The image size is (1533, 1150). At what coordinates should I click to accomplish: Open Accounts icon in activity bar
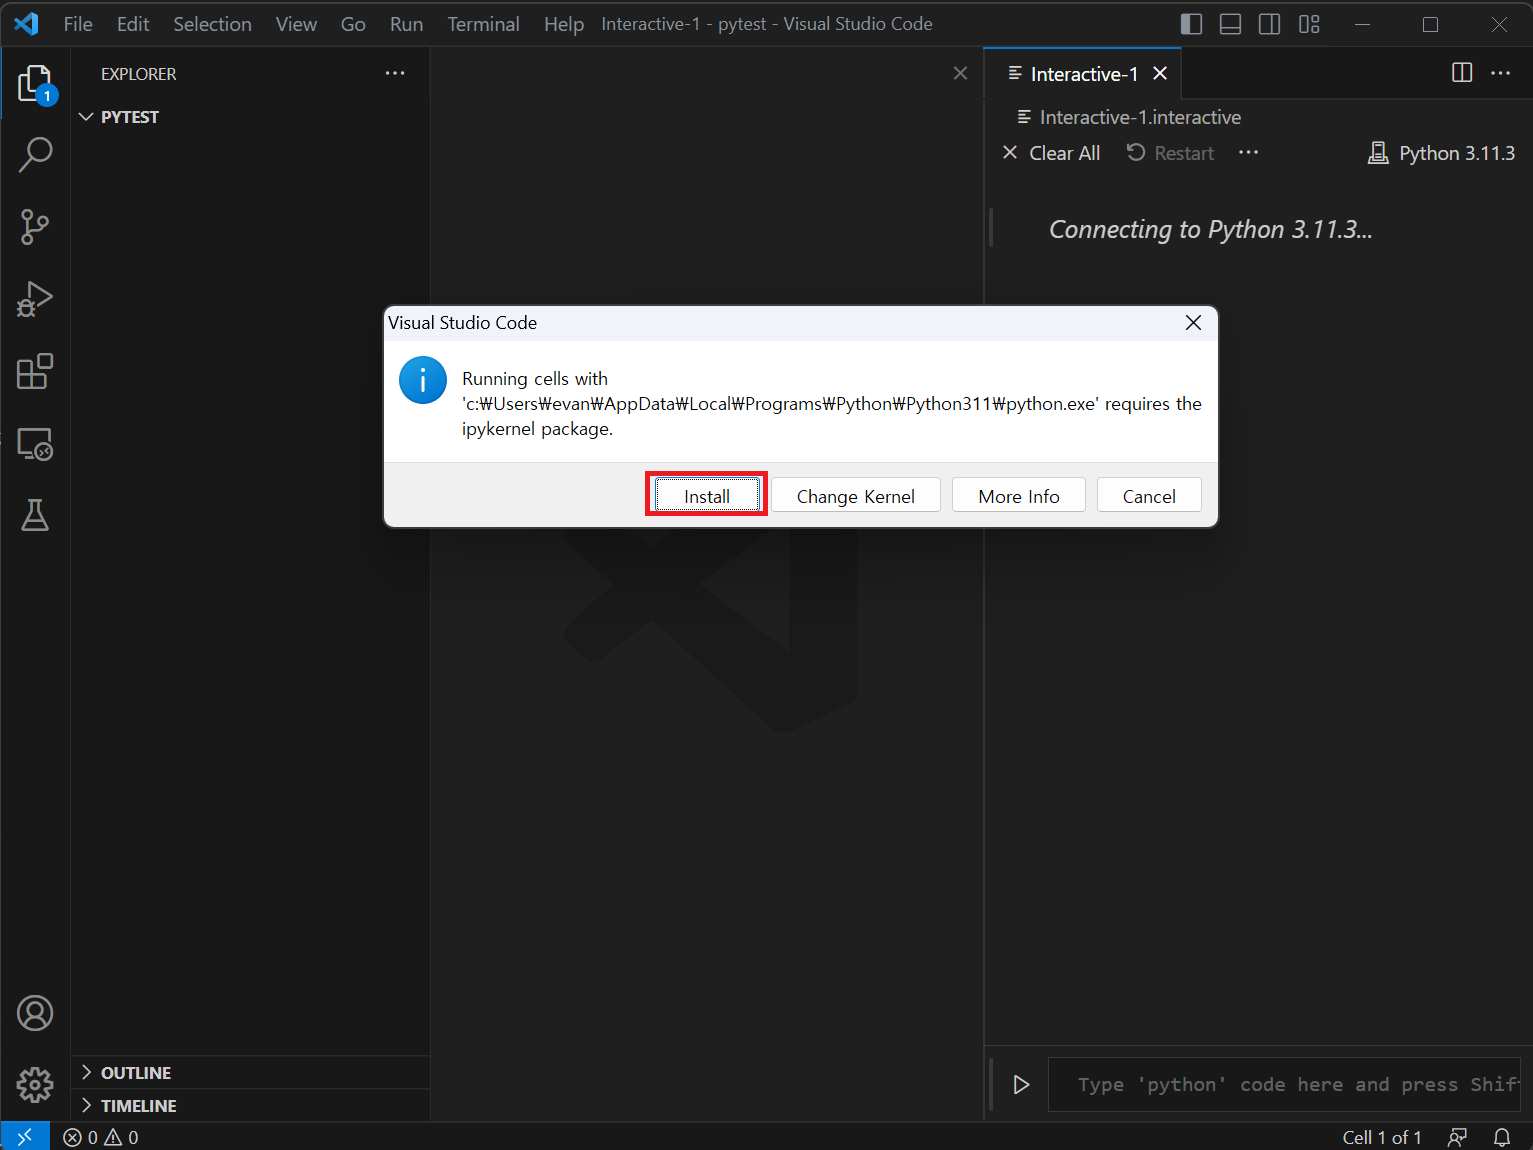coord(35,1013)
